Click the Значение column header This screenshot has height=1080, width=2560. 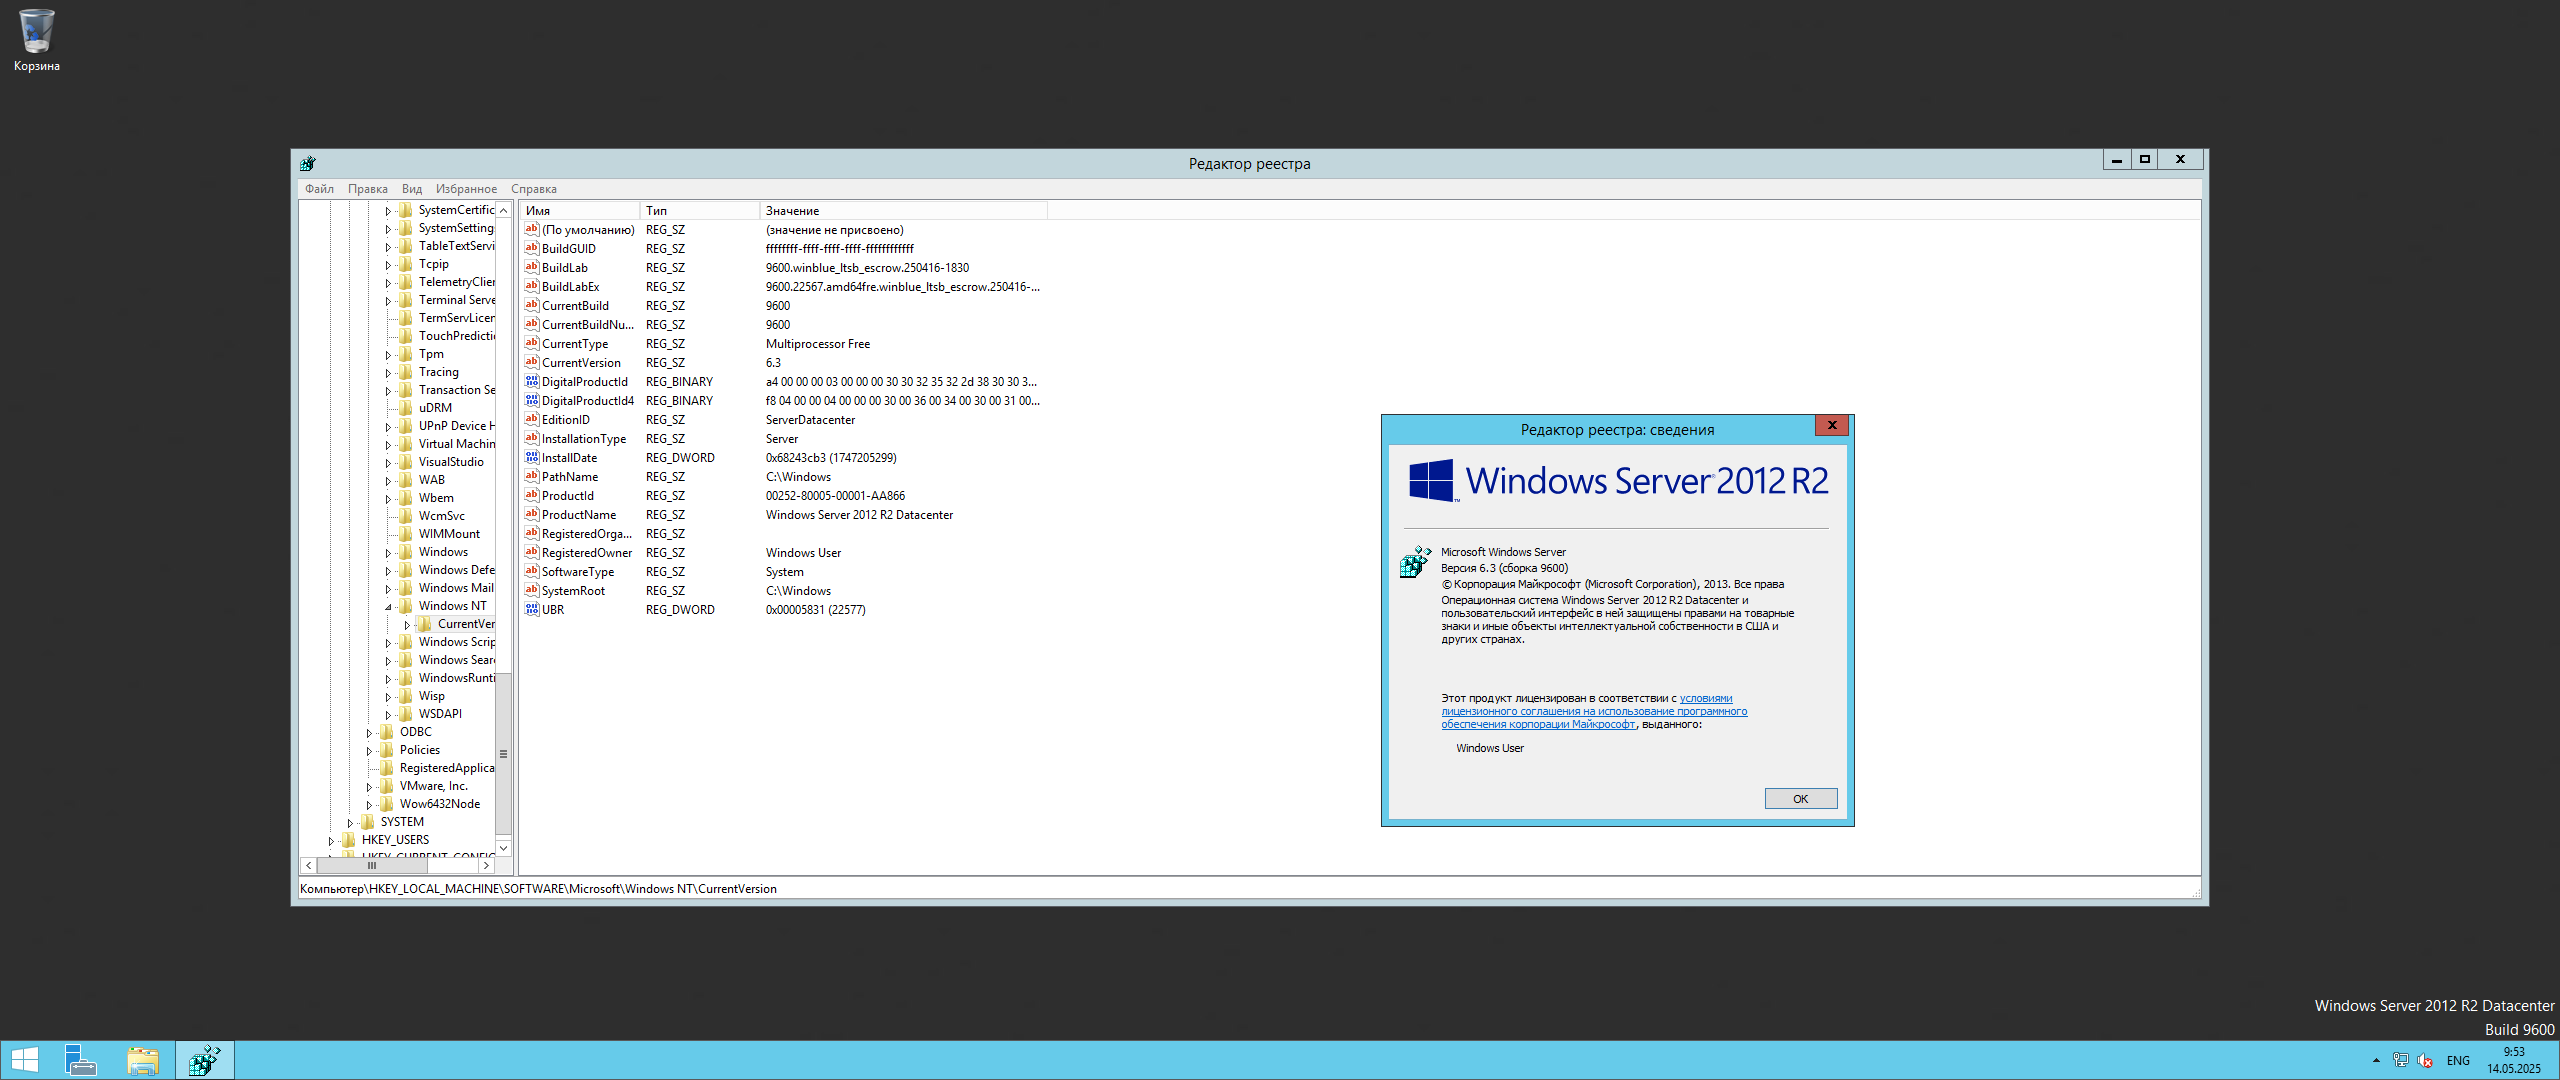(x=904, y=210)
